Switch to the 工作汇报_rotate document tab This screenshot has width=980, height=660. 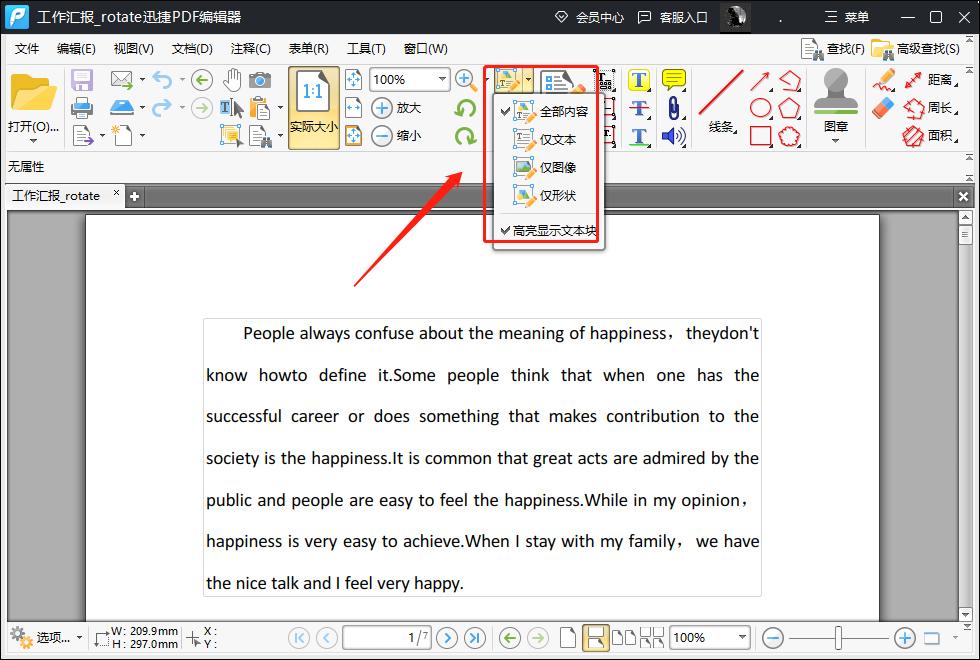click(56, 196)
